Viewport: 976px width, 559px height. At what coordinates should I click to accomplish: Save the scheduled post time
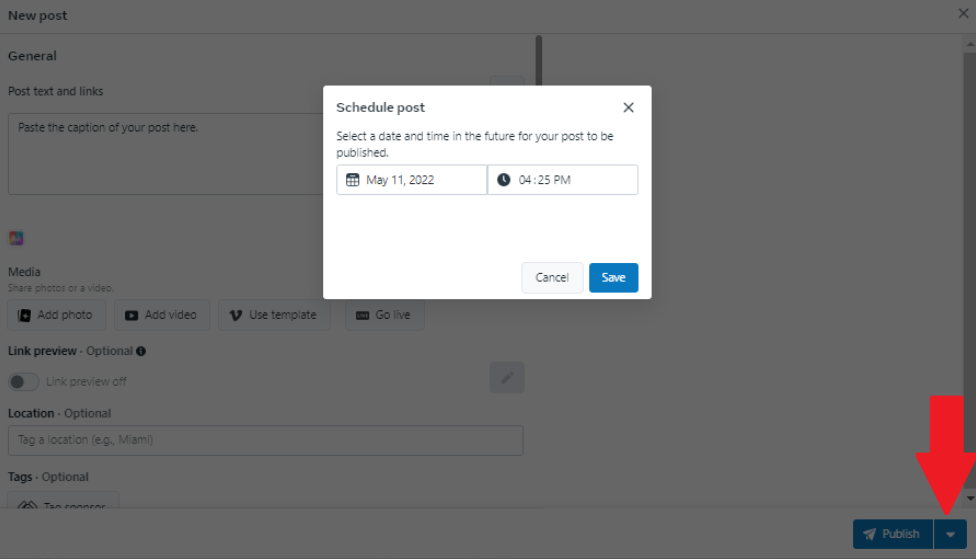pyautogui.click(x=613, y=277)
